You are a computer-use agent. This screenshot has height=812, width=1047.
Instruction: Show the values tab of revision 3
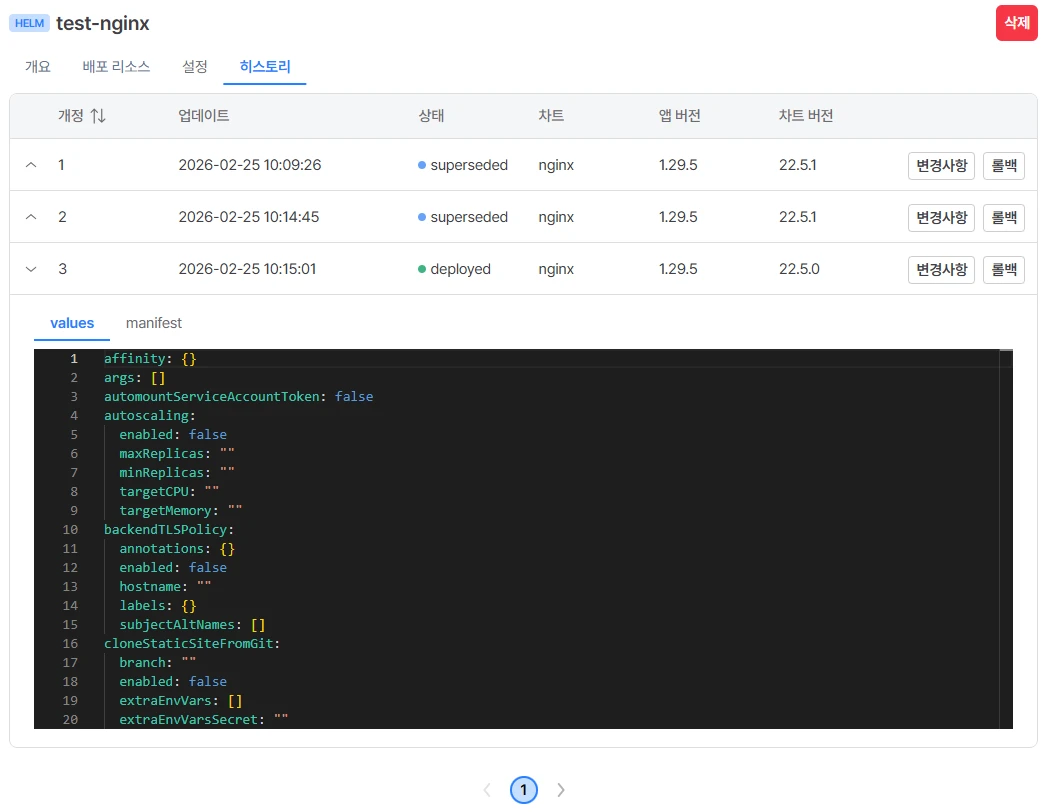(72, 323)
